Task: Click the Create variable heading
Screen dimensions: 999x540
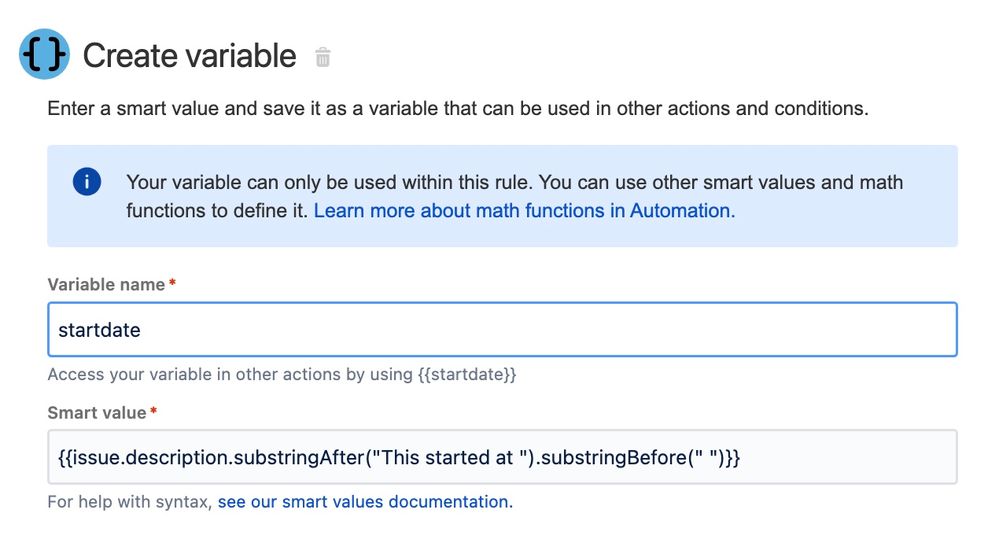Action: pyautogui.click(x=189, y=56)
